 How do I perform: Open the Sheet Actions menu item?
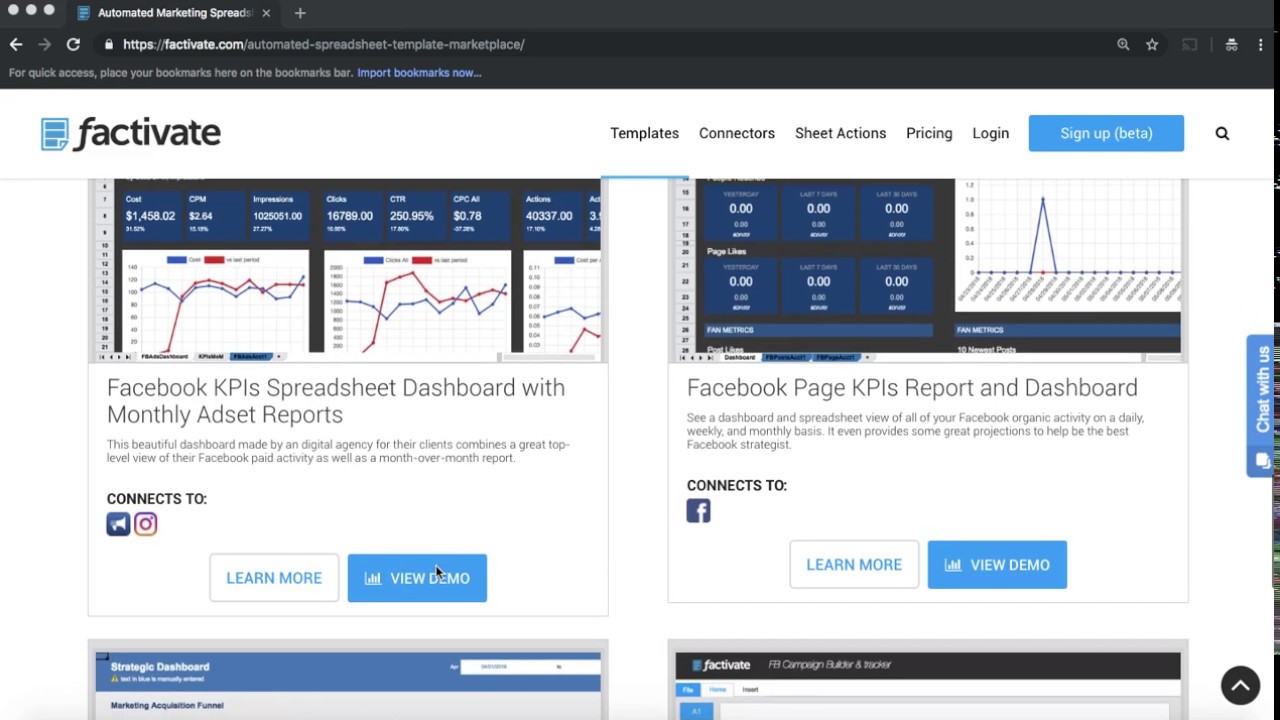840,133
